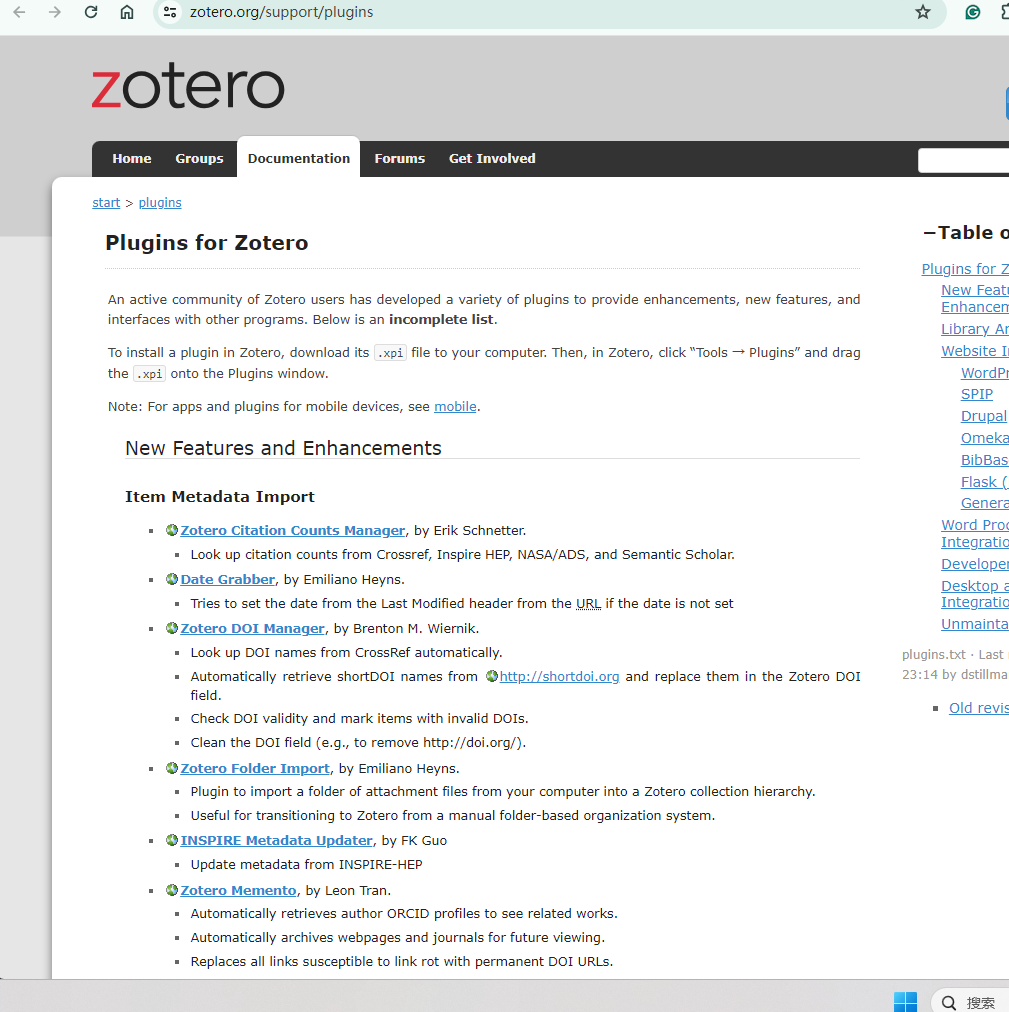Viewport: 1009px width, 1012px height.
Task: Jump to Drupal entry in contents
Action: tap(984, 416)
